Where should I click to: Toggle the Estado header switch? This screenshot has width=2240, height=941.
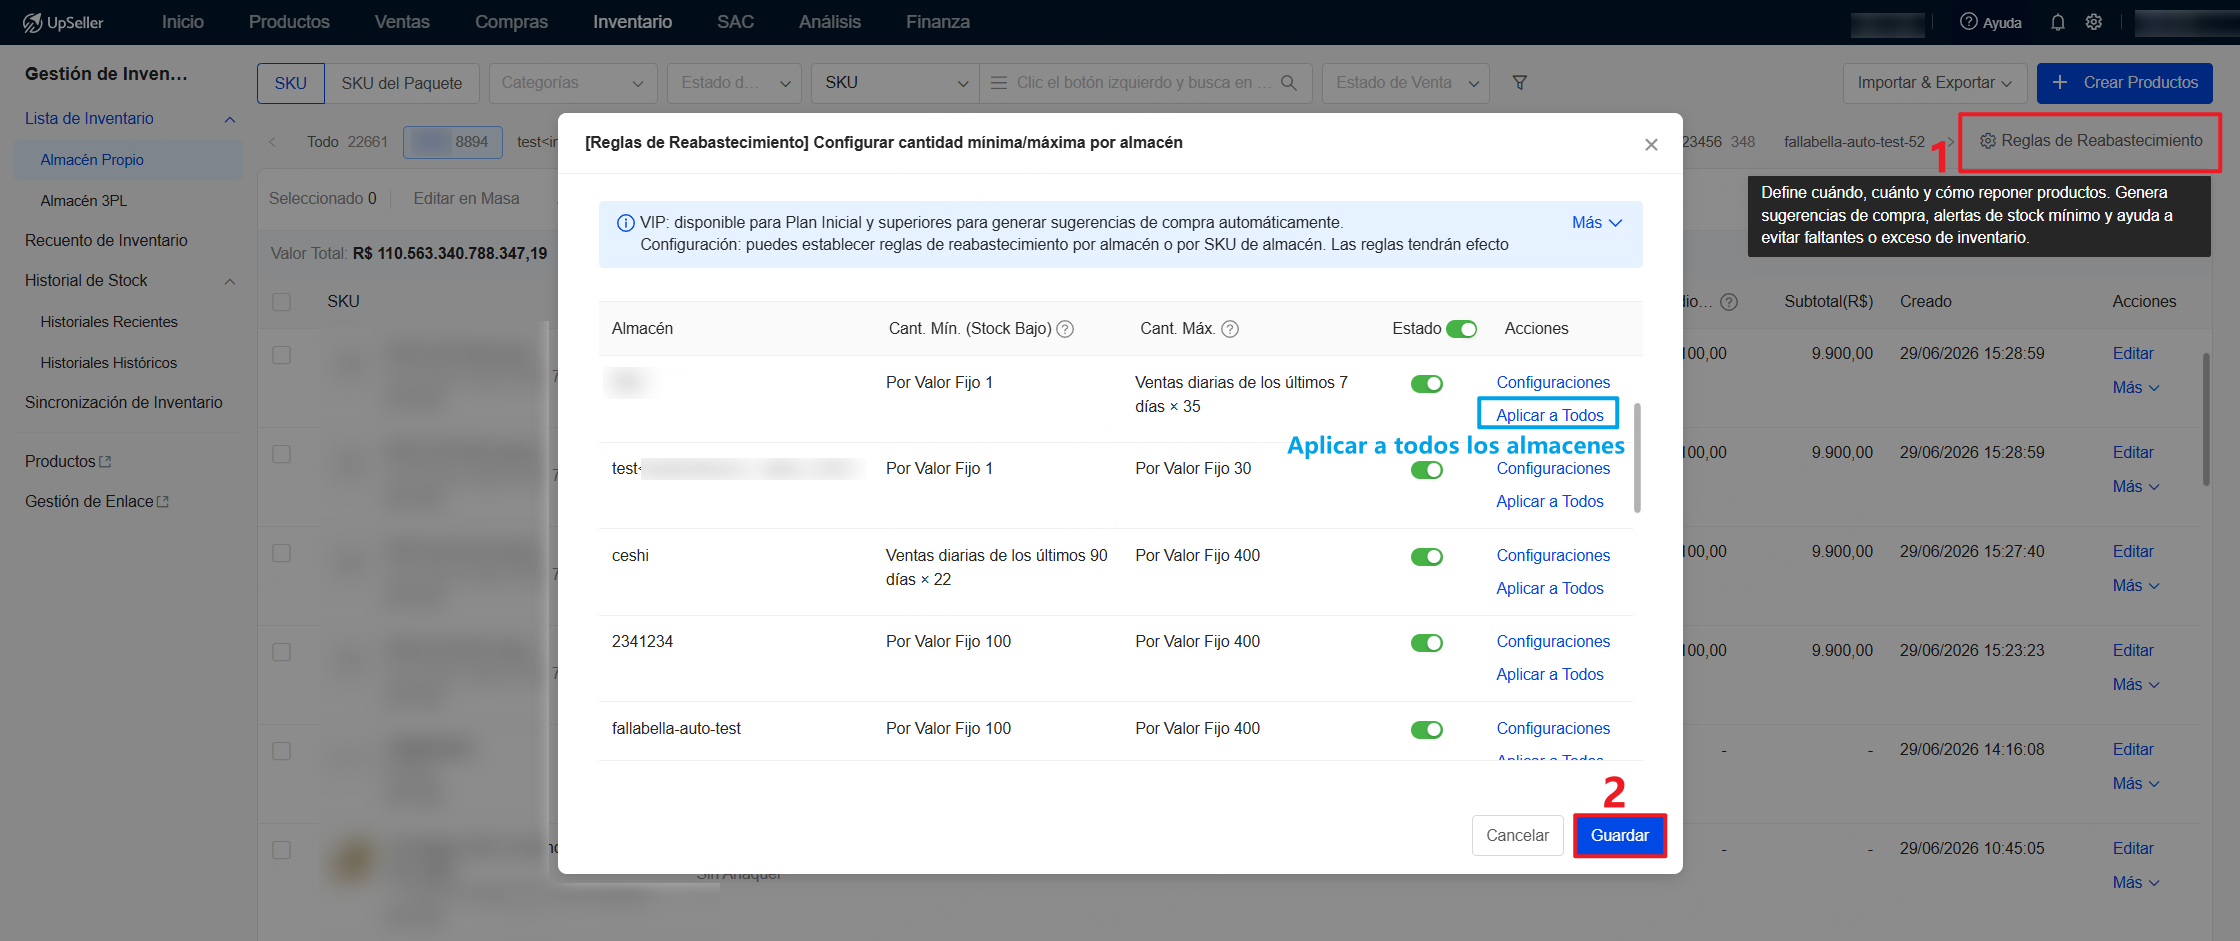click(x=1461, y=329)
